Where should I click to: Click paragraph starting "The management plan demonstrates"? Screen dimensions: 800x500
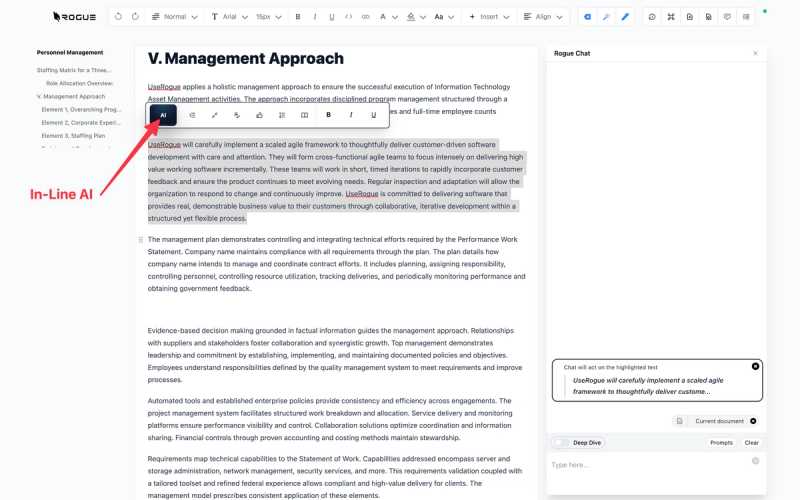336,264
